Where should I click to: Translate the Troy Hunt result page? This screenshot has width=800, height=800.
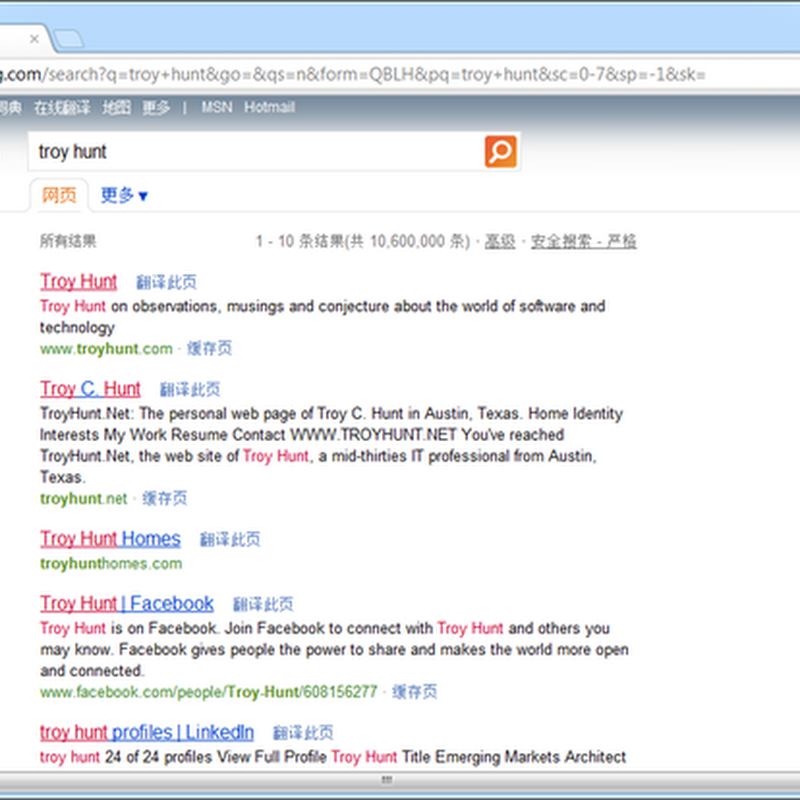(x=166, y=282)
